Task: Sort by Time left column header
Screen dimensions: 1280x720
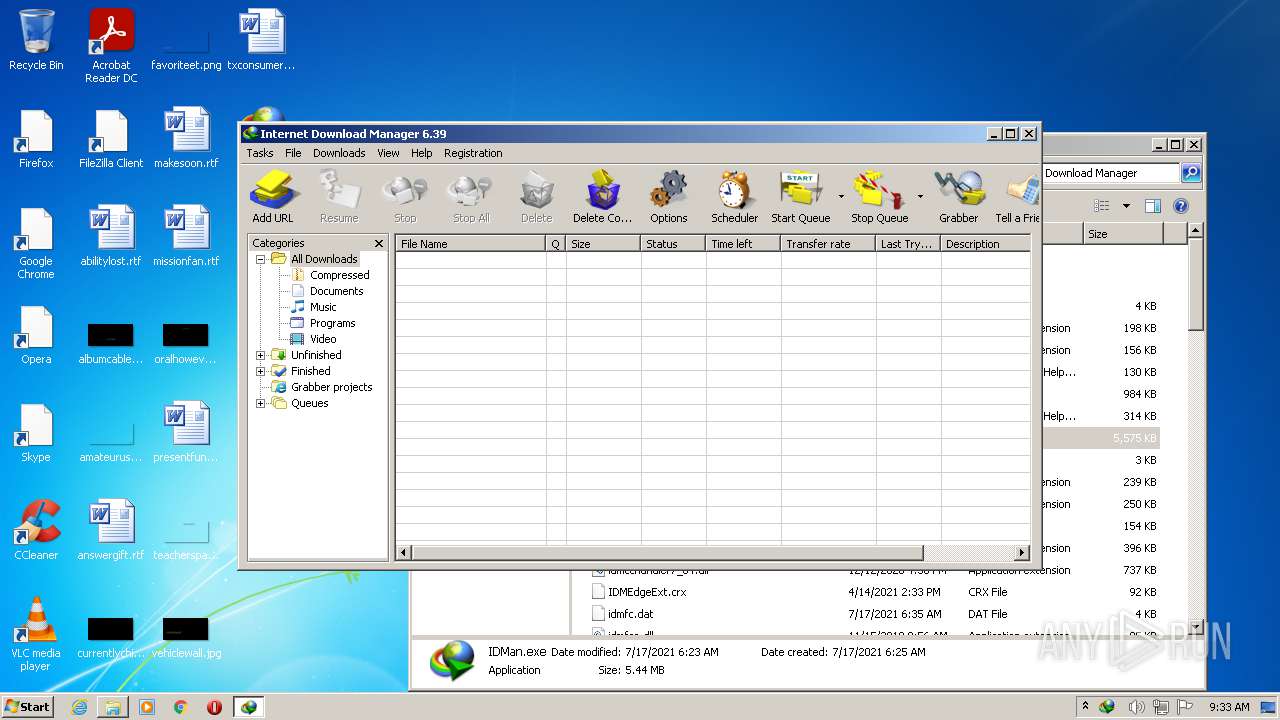Action: [743, 244]
